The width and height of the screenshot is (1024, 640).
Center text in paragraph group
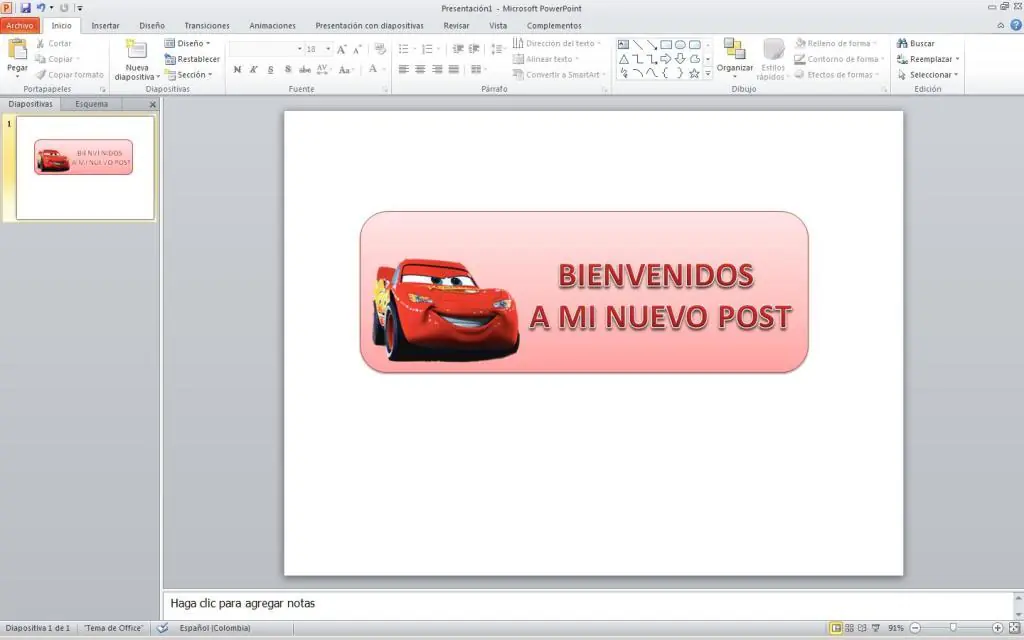click(x=420, y=69)
